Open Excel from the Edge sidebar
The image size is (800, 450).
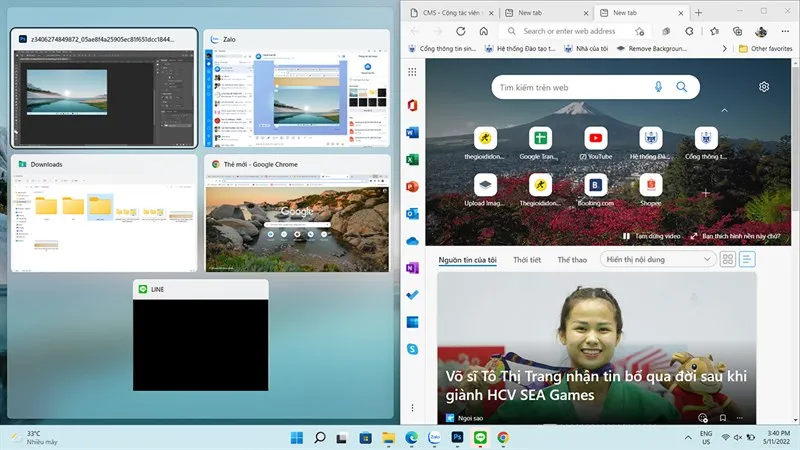click(411, 160)
